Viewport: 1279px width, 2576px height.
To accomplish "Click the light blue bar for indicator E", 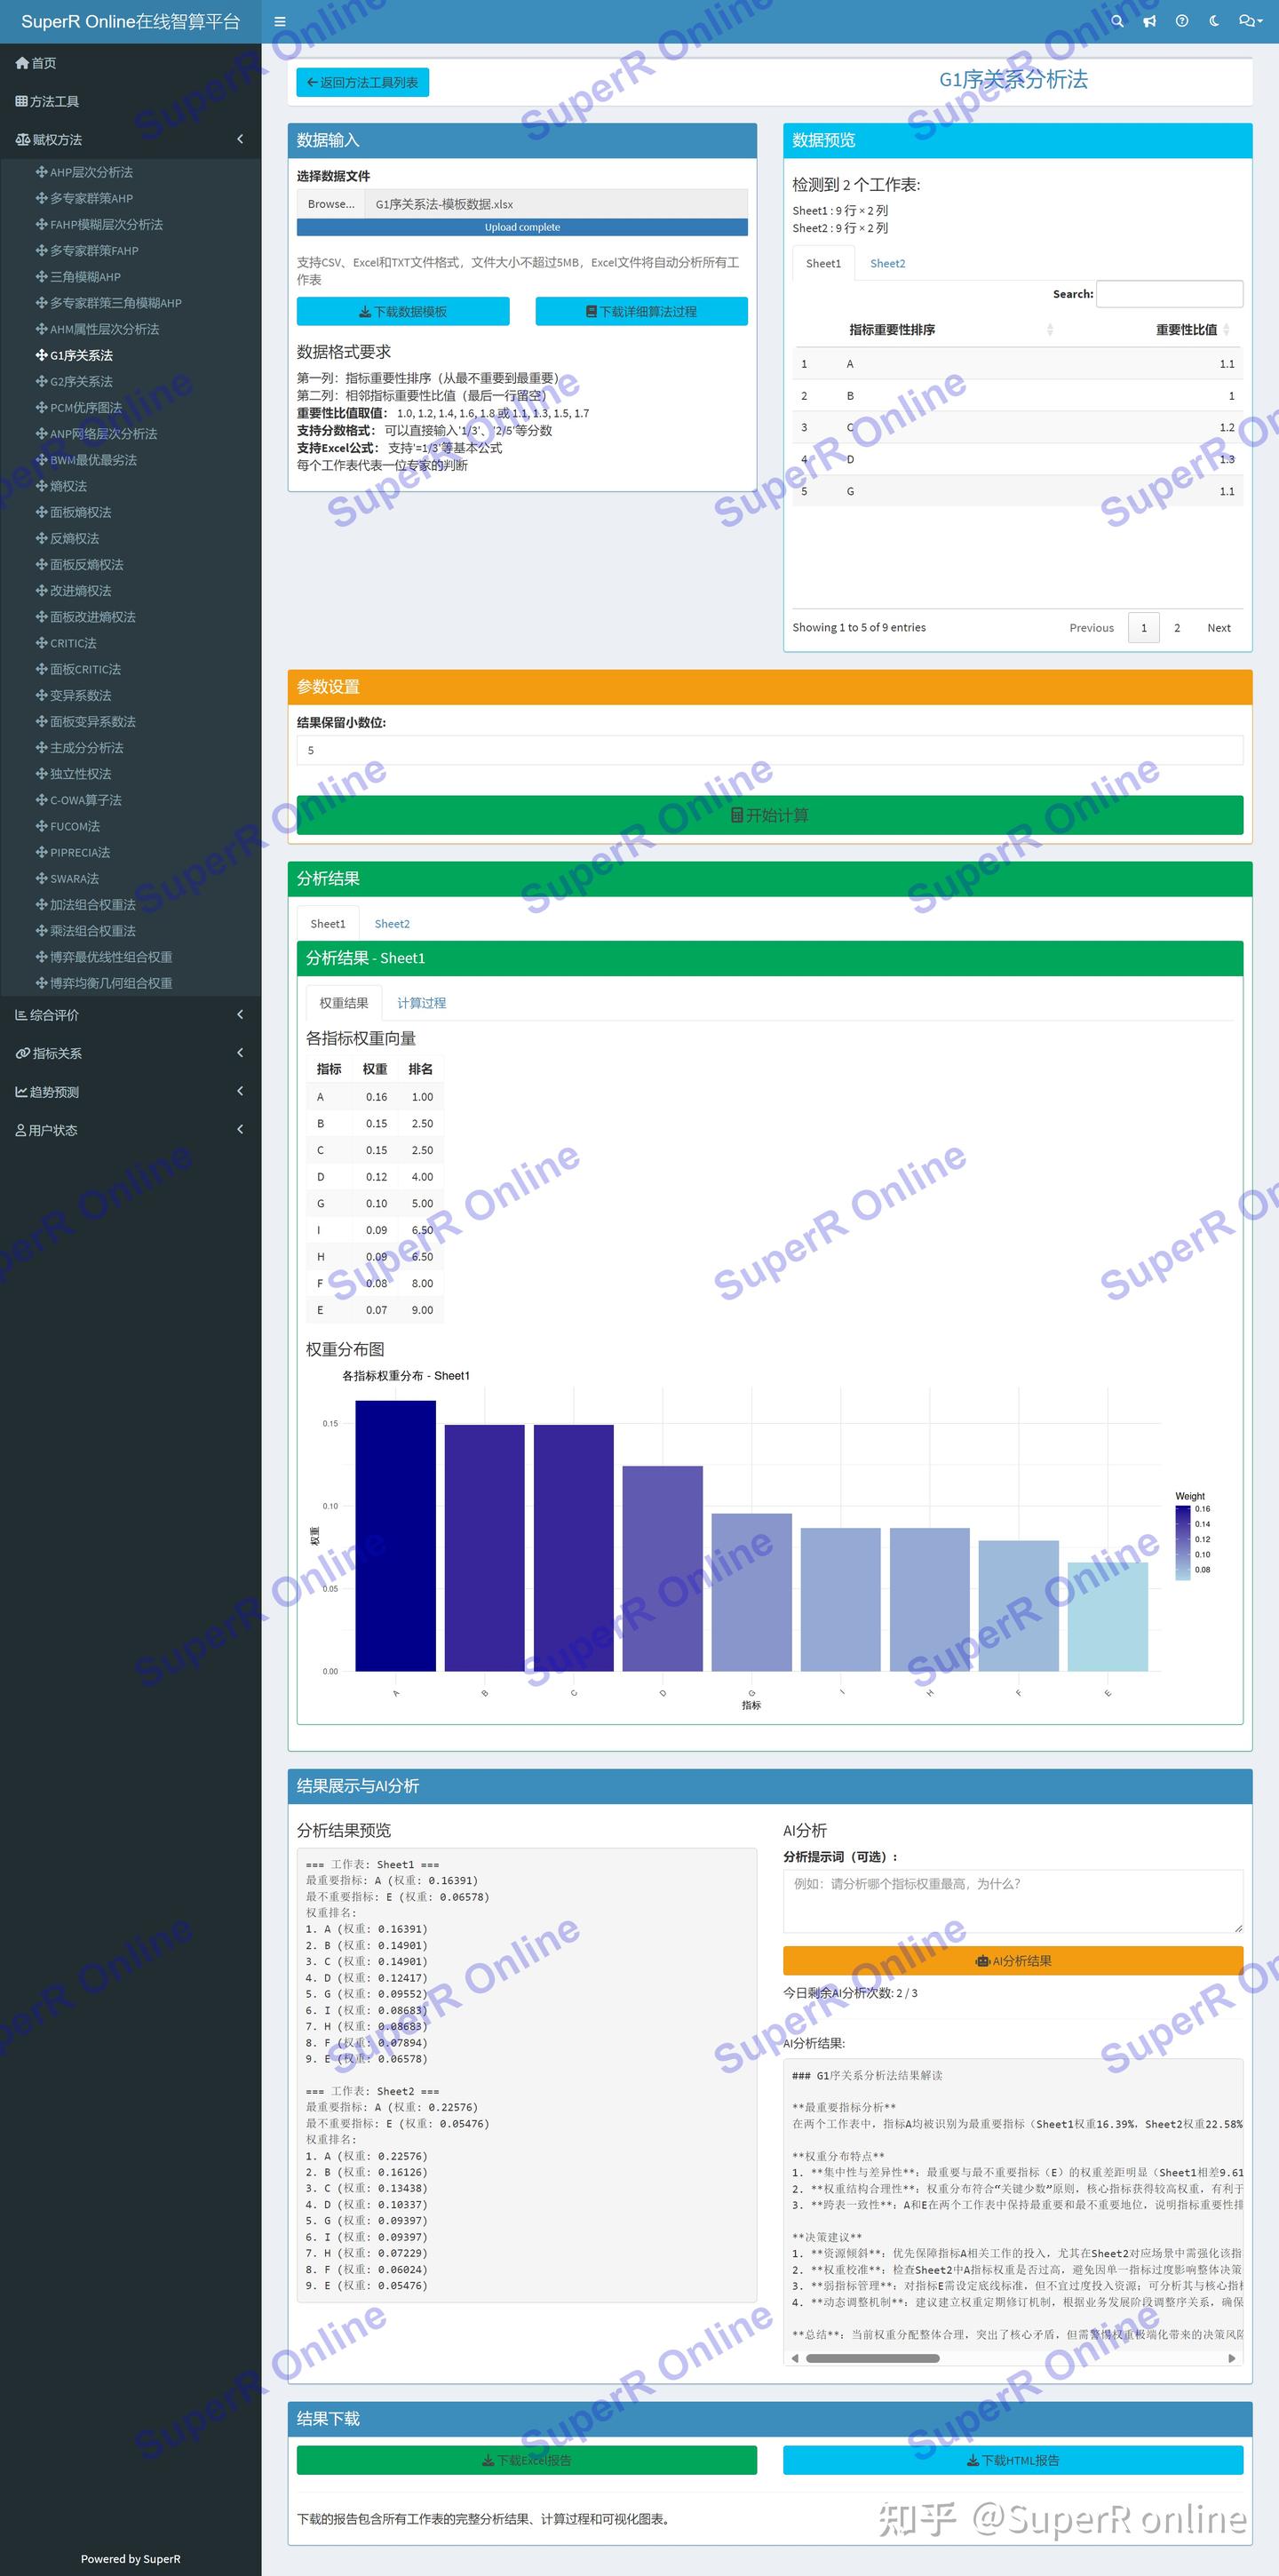I will [1108, 1616].
